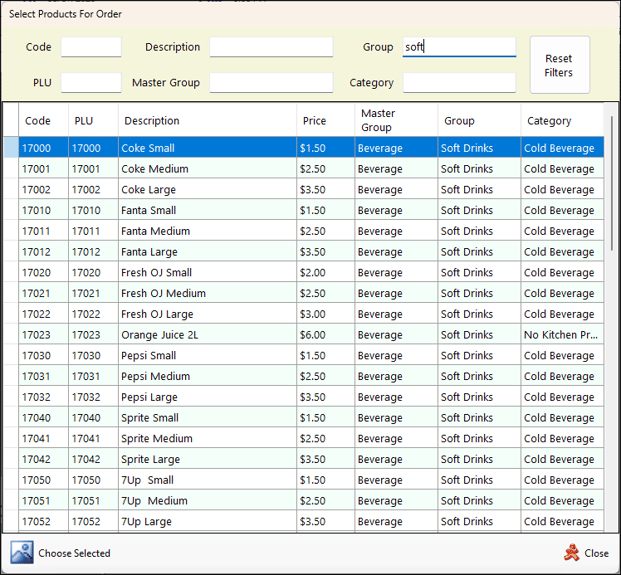Focus the PLU filter field
The height and width of the screenshot is (575, 621).
[91, 83]
